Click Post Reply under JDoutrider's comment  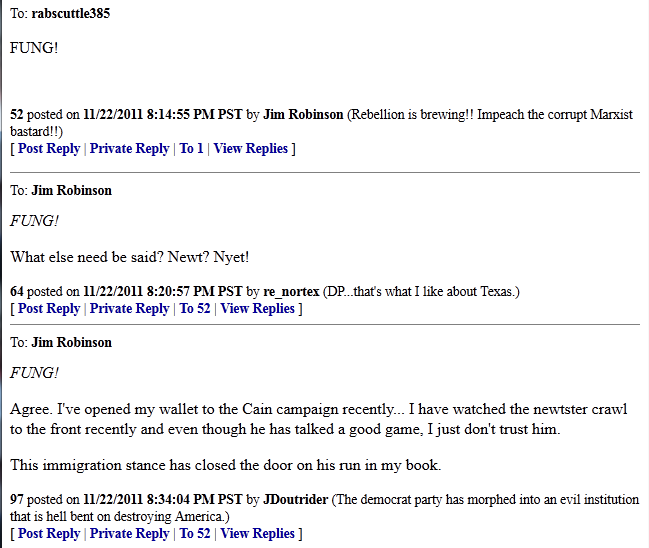coord(49,534)
